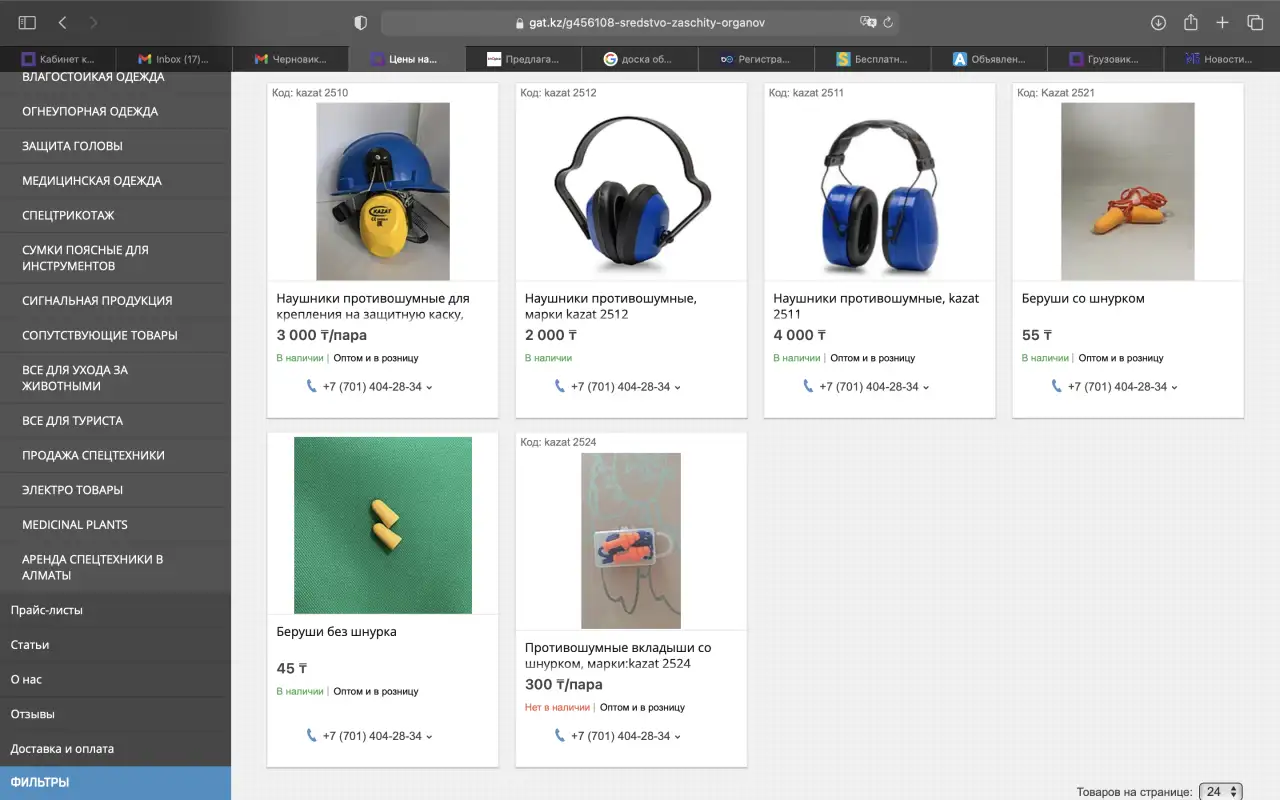This screenshot has height=800, width=1280.
Task: Open the privacy report shield icon
Action: 361,22
